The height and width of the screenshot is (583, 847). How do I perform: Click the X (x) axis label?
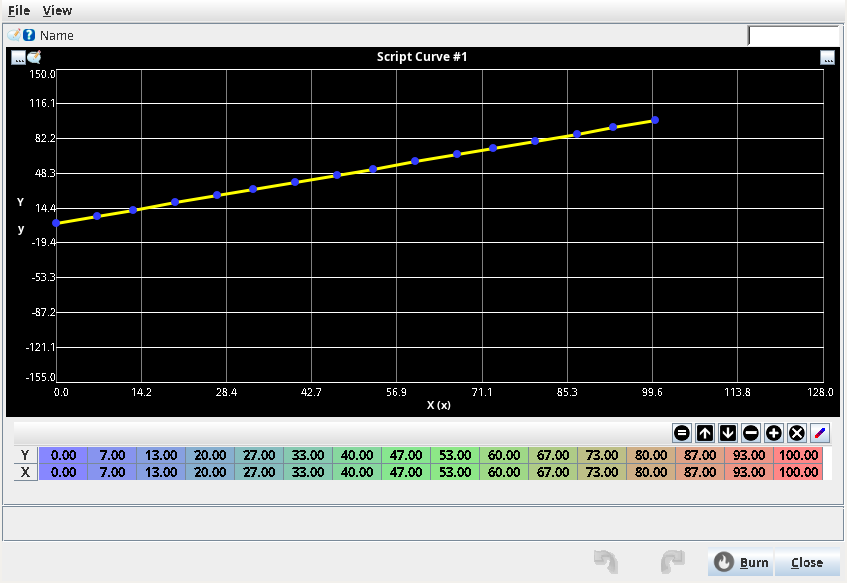pos(439,405)
